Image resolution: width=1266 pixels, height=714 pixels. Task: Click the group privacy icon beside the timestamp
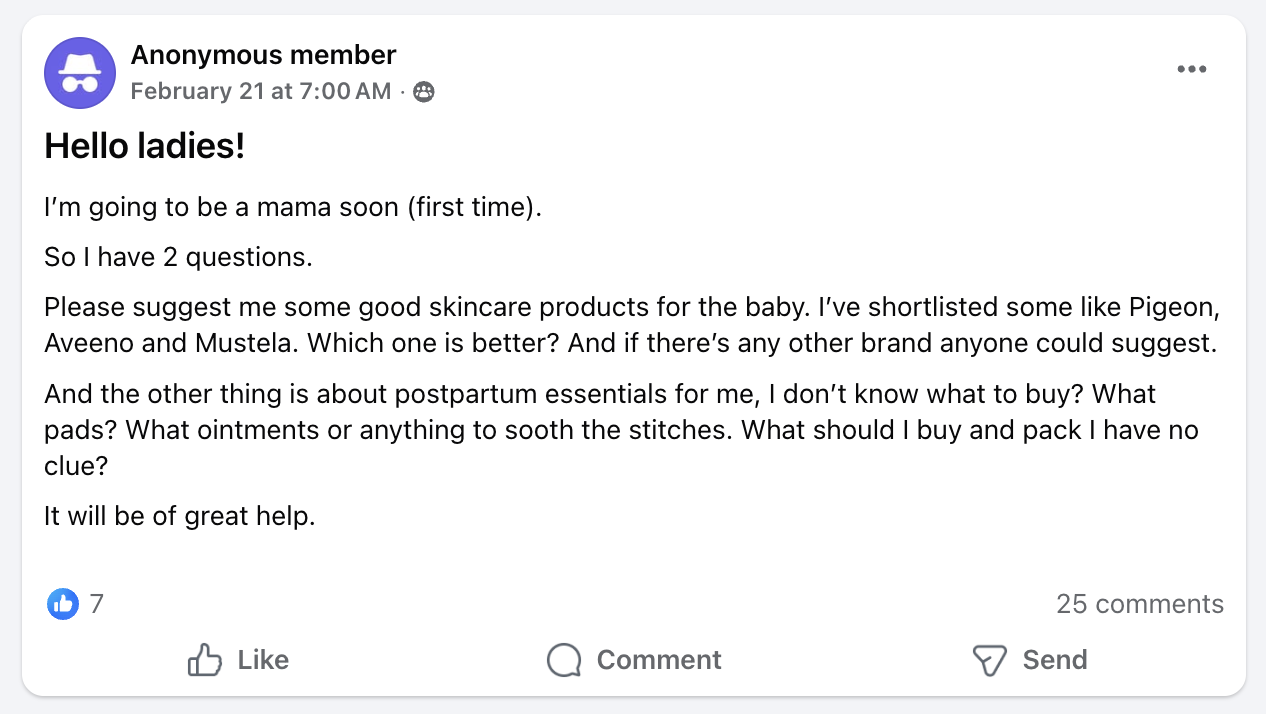click(x=423, y=91)
